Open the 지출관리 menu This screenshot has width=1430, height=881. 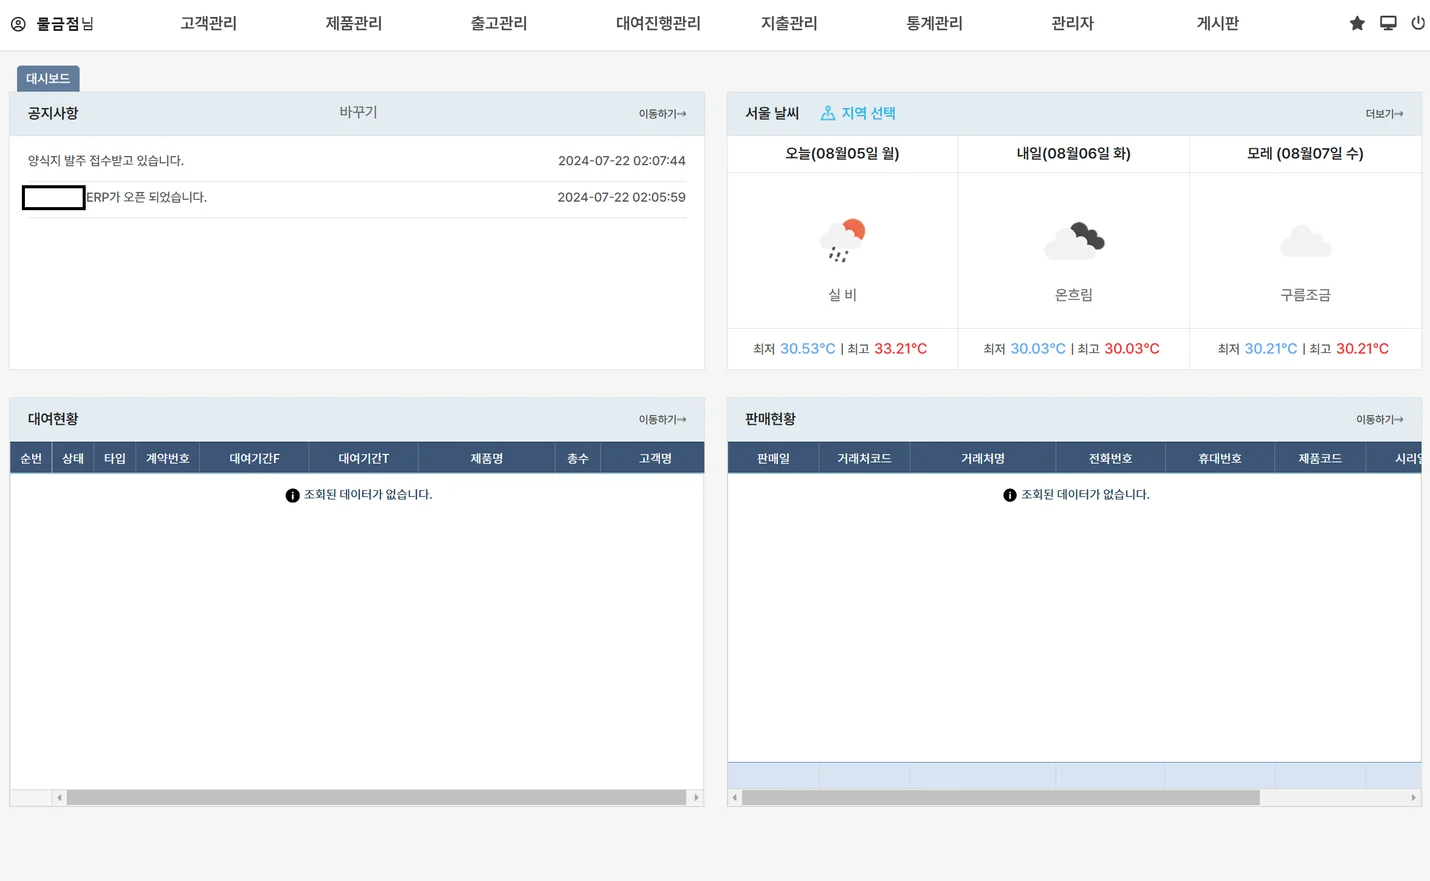pyautogui.click(x=789, y=23)
